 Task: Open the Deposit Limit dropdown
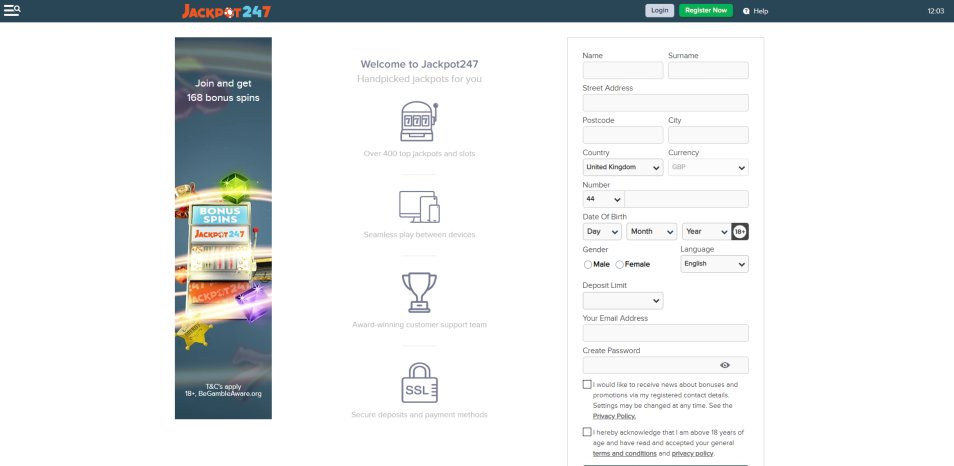point(623,301)
